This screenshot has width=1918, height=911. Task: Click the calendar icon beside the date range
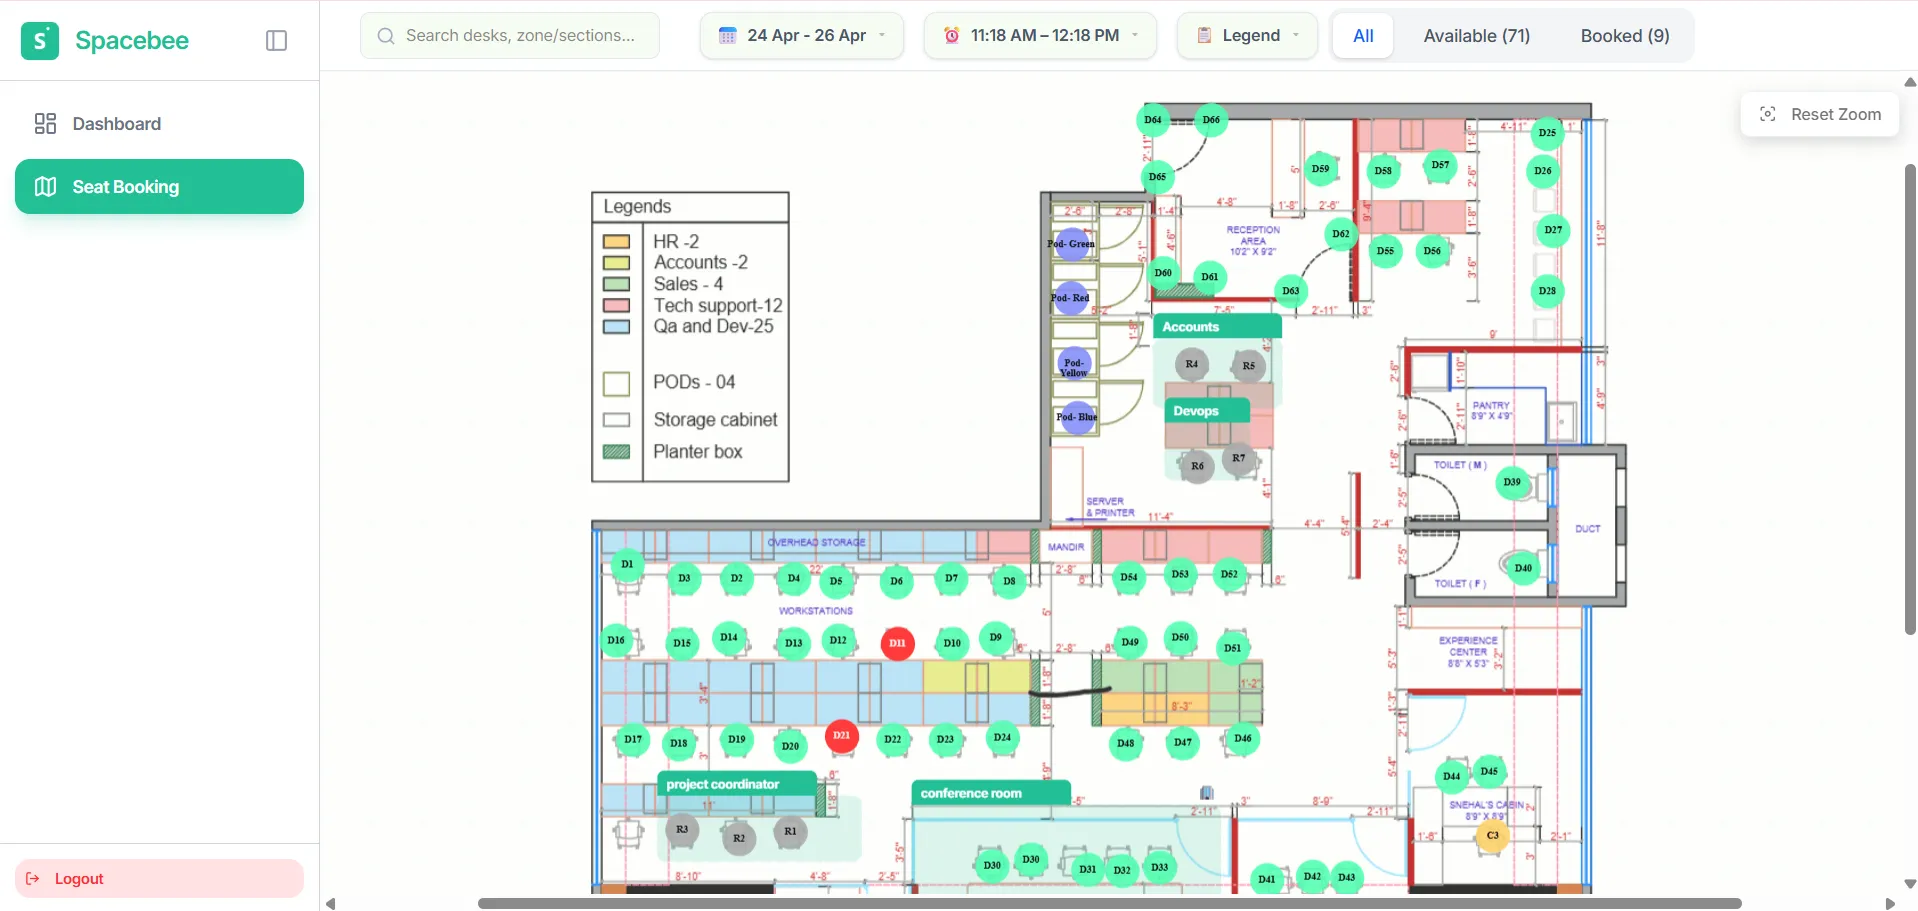728,36
